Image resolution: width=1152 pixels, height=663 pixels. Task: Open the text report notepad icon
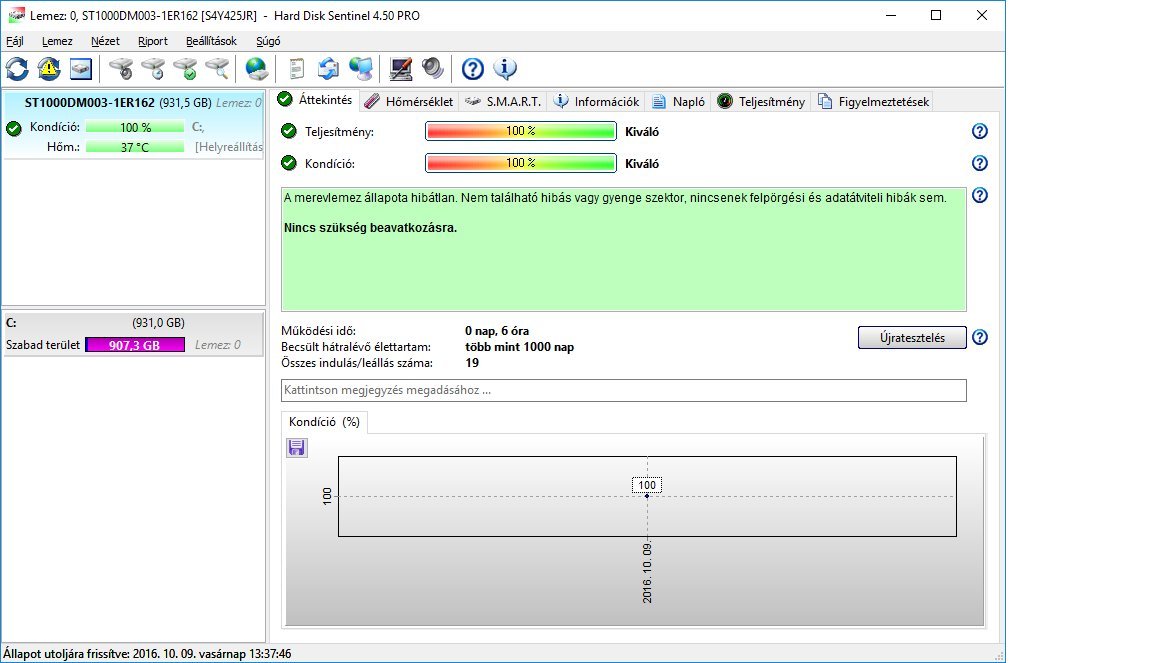coord(296,69)
